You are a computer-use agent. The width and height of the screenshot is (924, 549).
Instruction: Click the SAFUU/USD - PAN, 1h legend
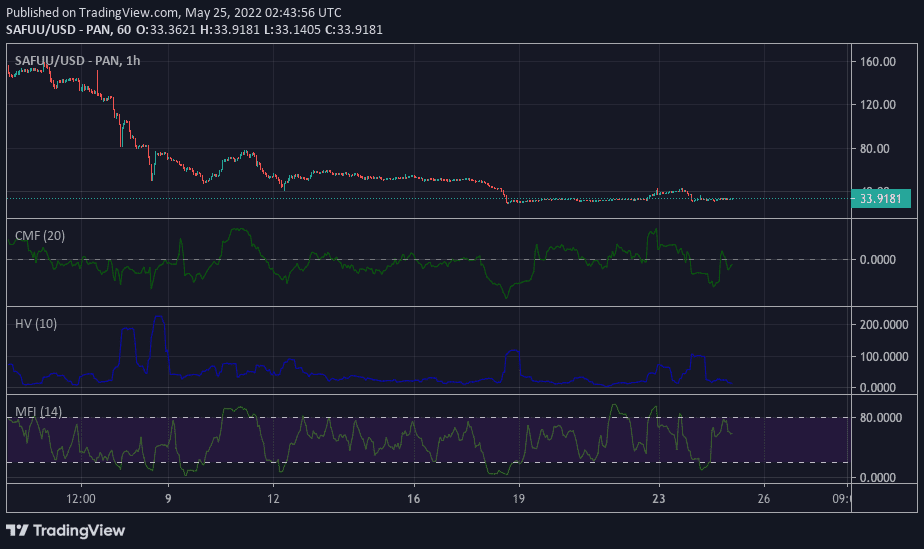[77, 61]
